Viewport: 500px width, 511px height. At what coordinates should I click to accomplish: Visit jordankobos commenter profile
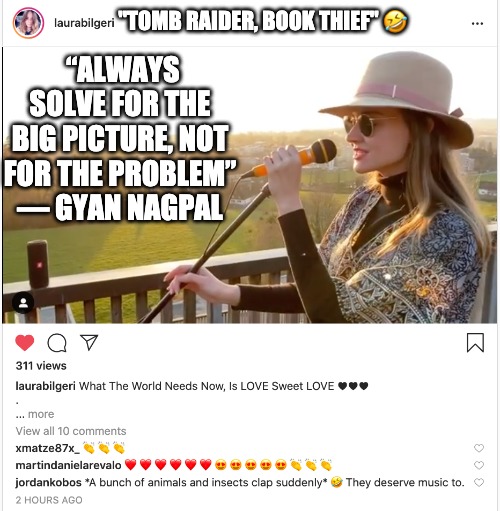click(48, 483)
